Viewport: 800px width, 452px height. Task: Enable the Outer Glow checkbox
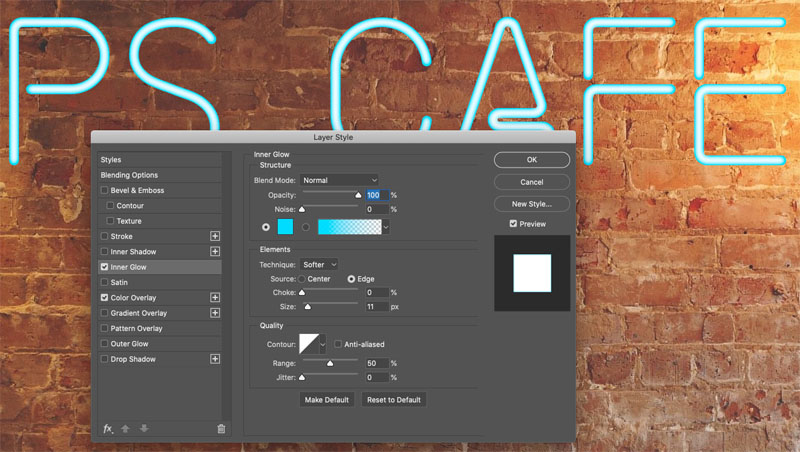click(105, 344)
